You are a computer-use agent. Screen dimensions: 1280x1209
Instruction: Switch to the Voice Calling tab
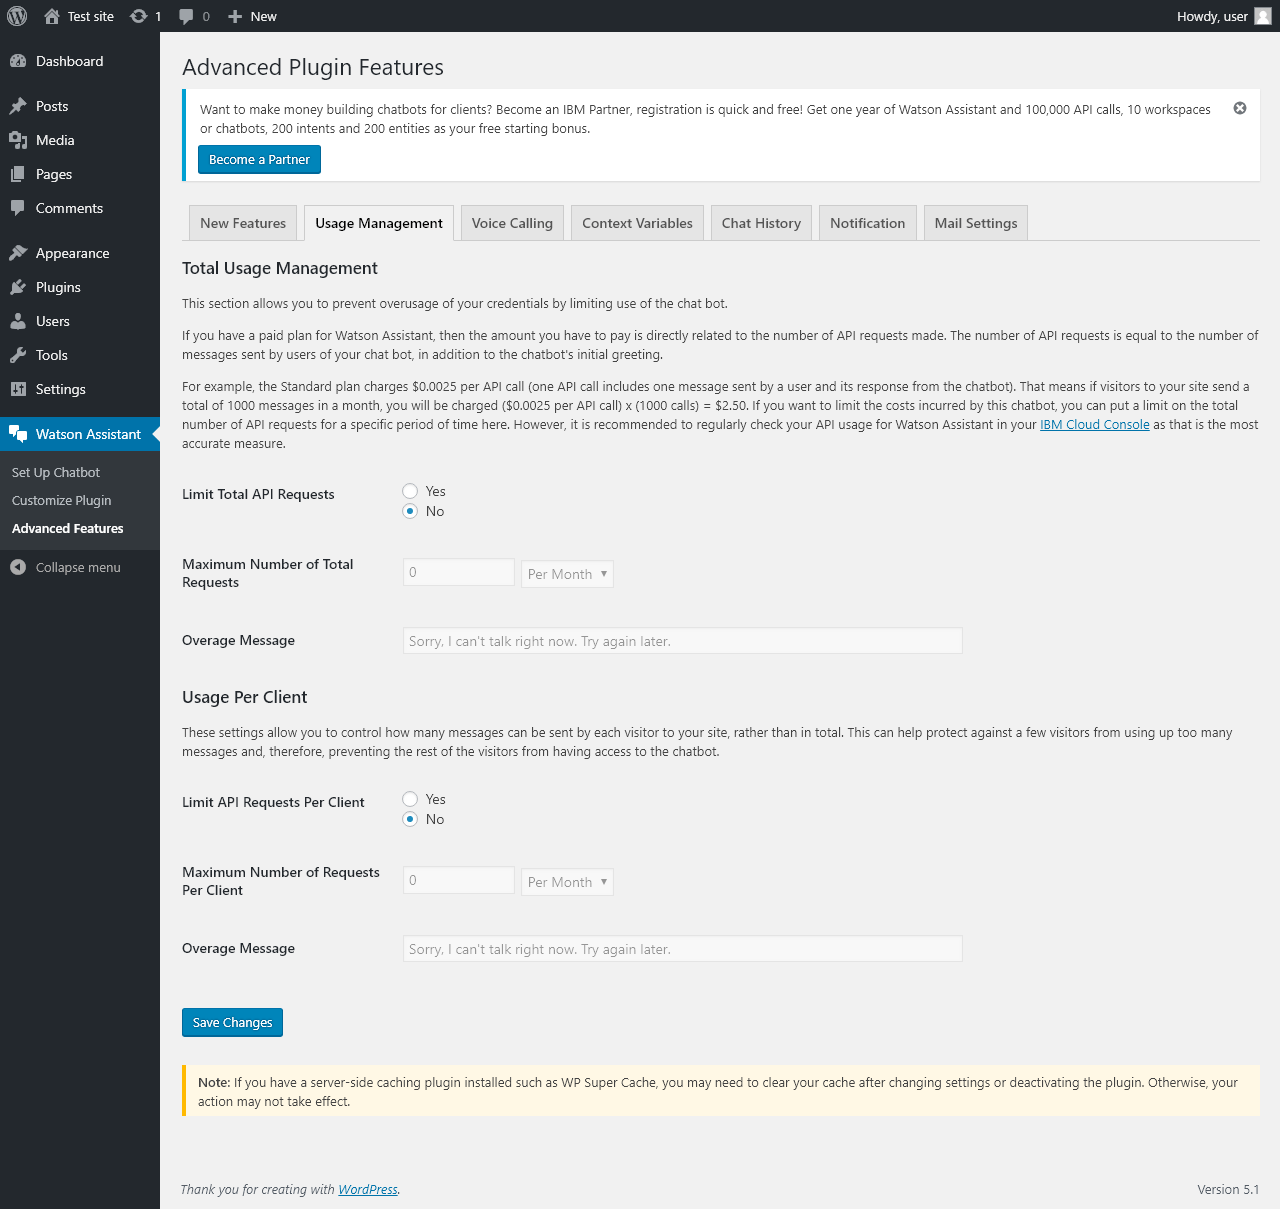click(x=512, y=223)
